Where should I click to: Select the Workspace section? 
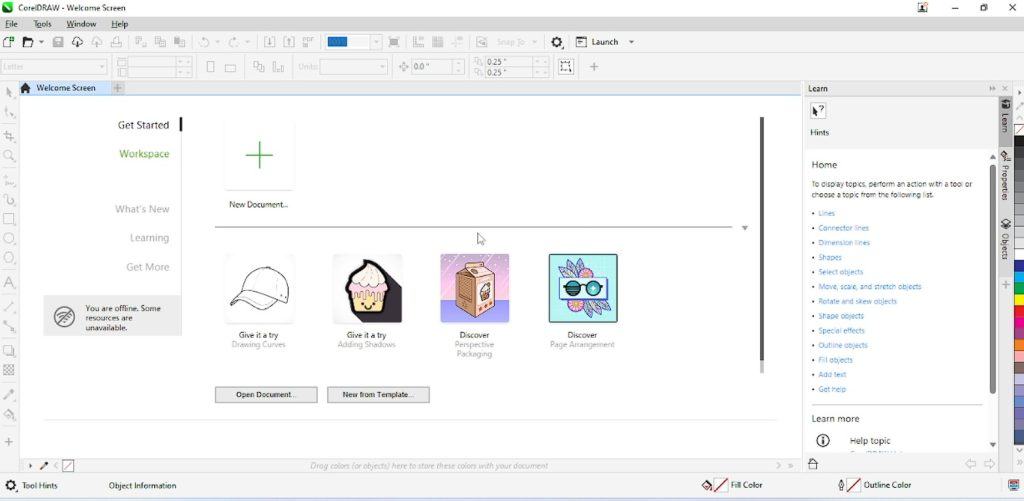tap(144, 154)
